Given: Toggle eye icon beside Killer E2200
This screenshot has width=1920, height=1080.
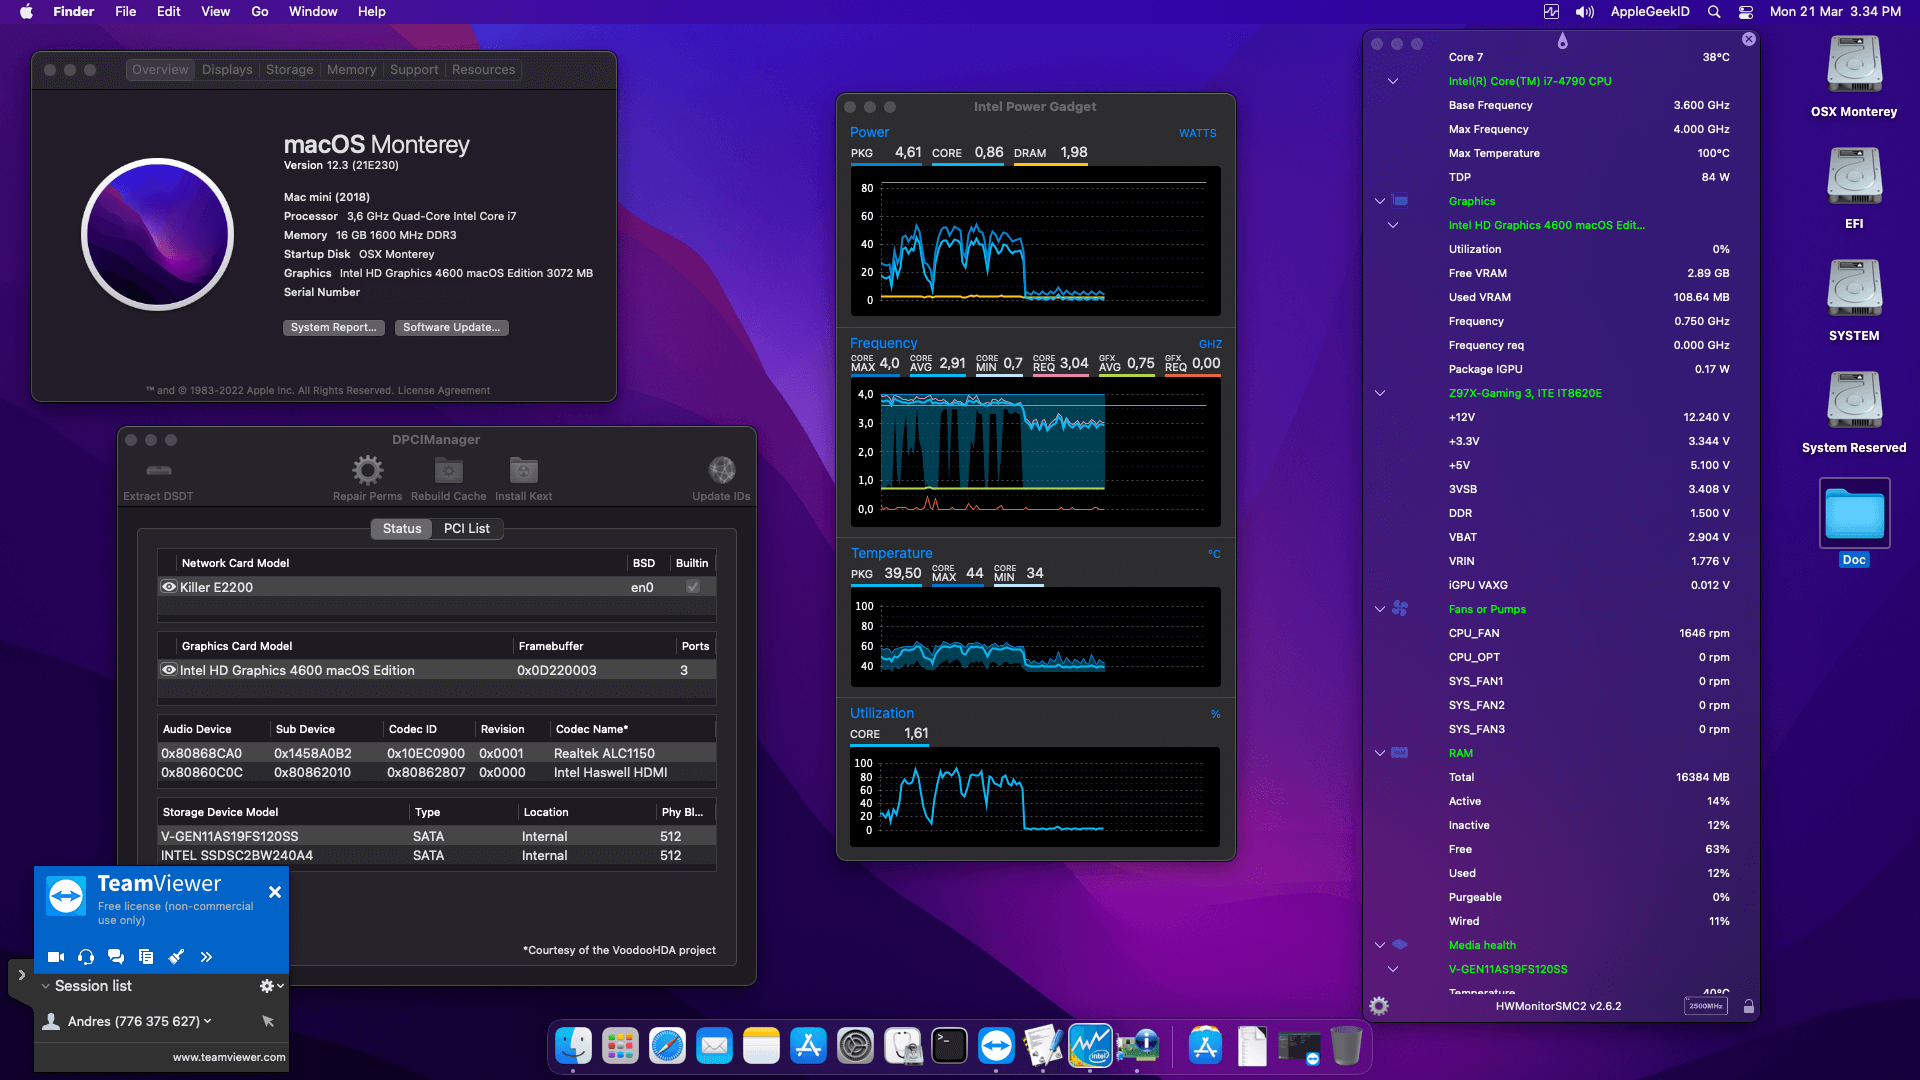Looking at the screenshot, I should [169, 587].
